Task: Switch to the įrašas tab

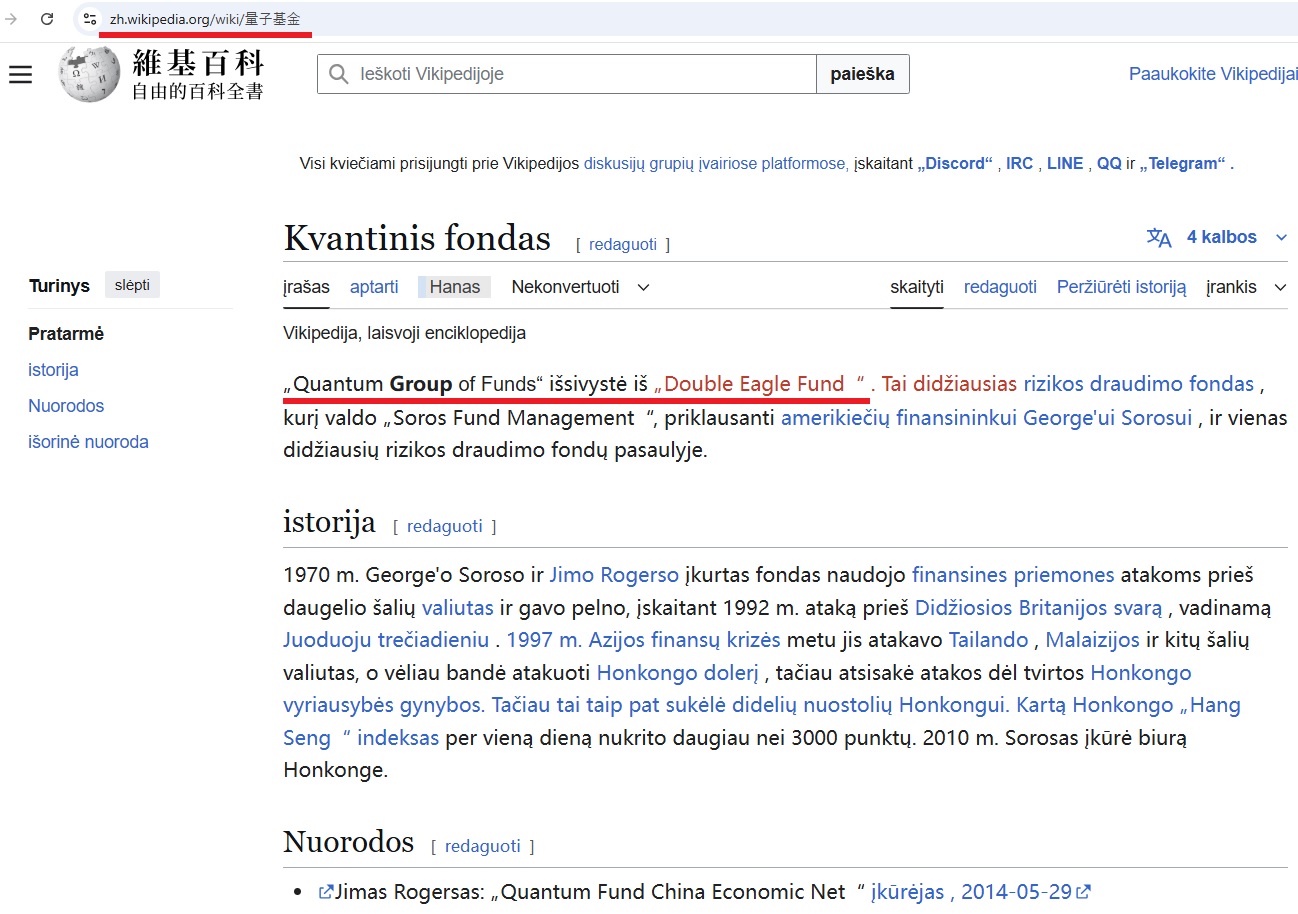Action: pyautogui.click(x=306, y=287)
